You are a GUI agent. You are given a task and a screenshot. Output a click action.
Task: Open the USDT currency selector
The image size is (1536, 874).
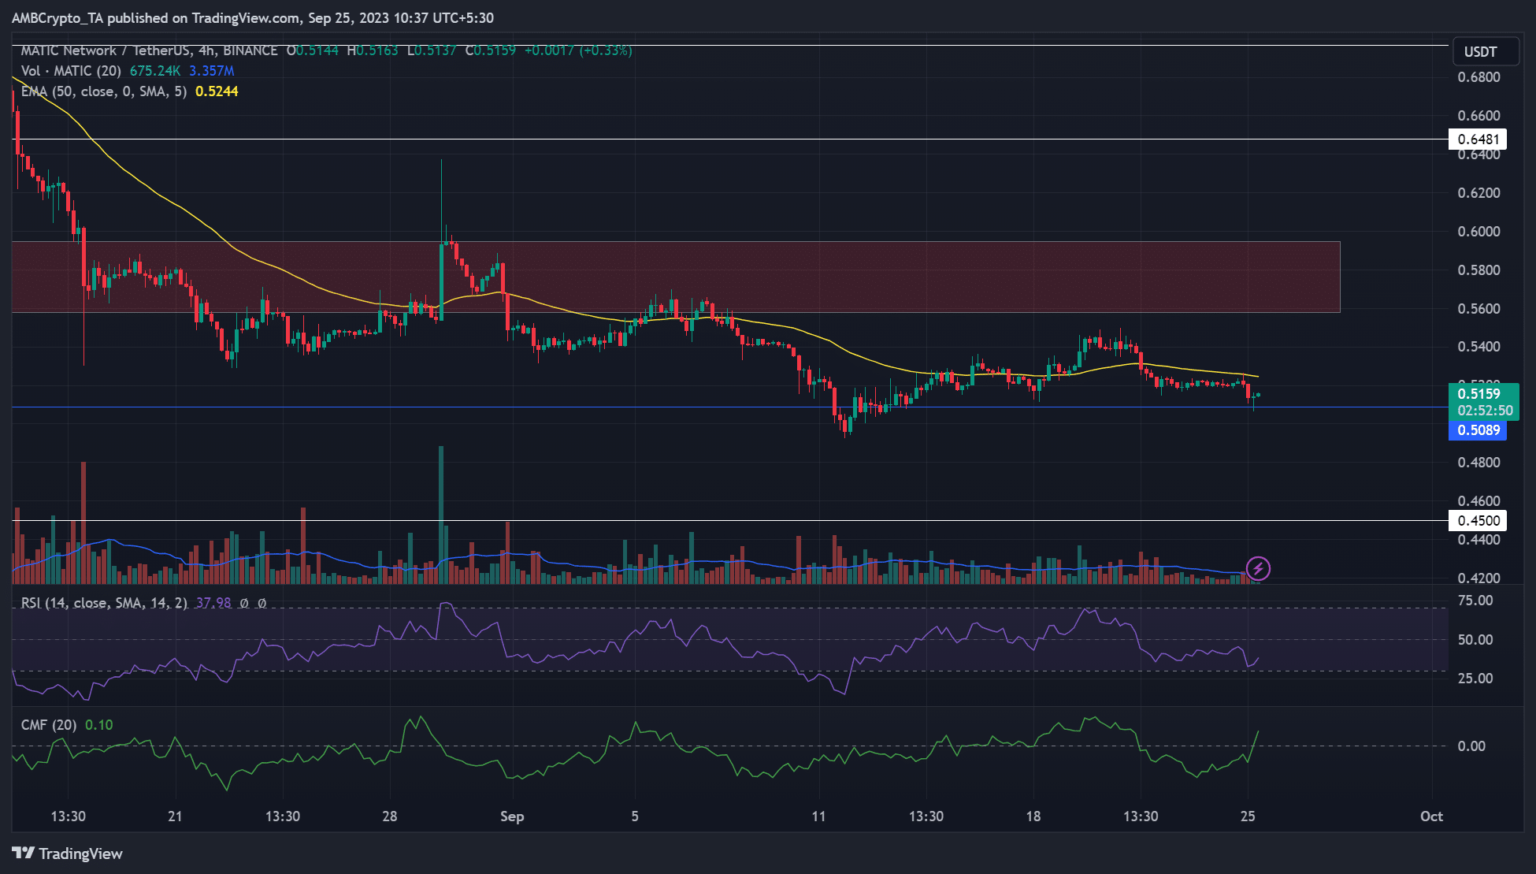click(x=1480, y=52)
